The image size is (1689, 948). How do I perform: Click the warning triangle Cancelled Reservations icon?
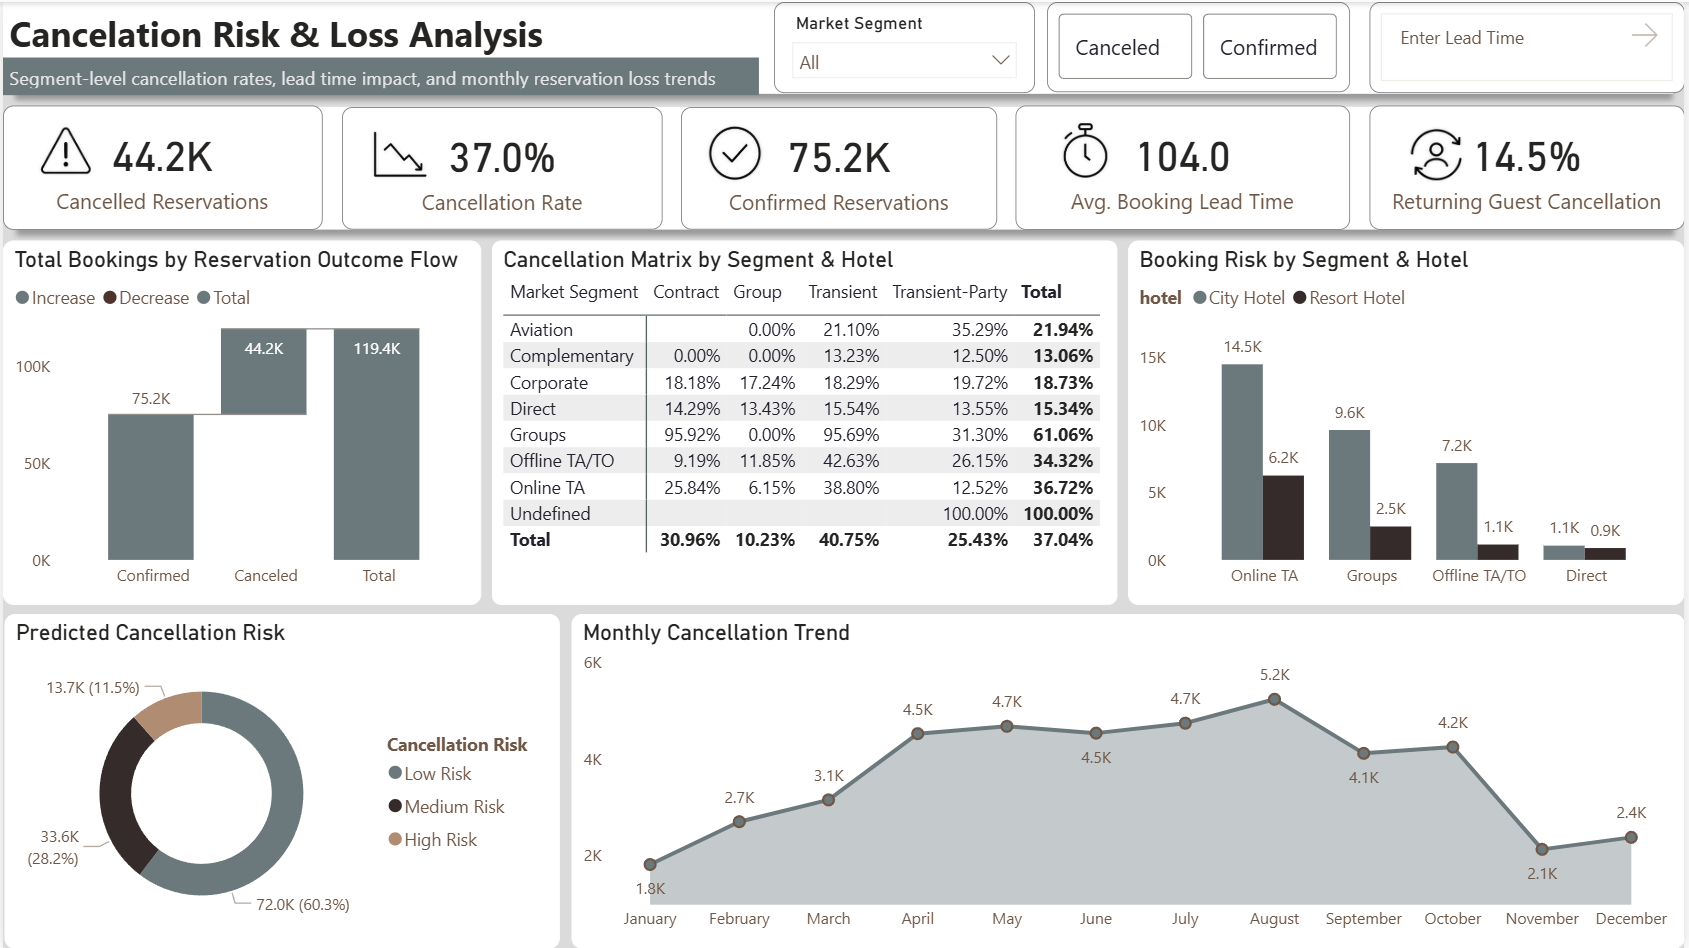66,152
